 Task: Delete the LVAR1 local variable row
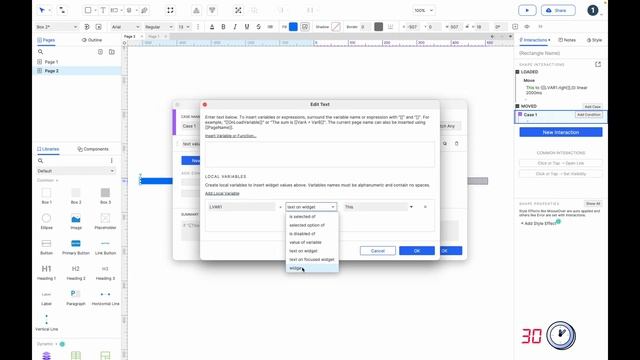click(x=425, y=207)
